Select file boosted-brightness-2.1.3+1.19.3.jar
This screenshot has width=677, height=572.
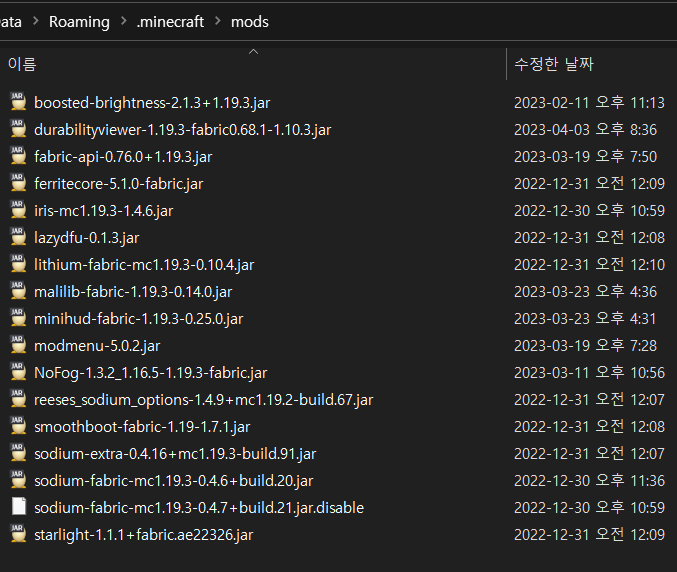coord(152,103)
